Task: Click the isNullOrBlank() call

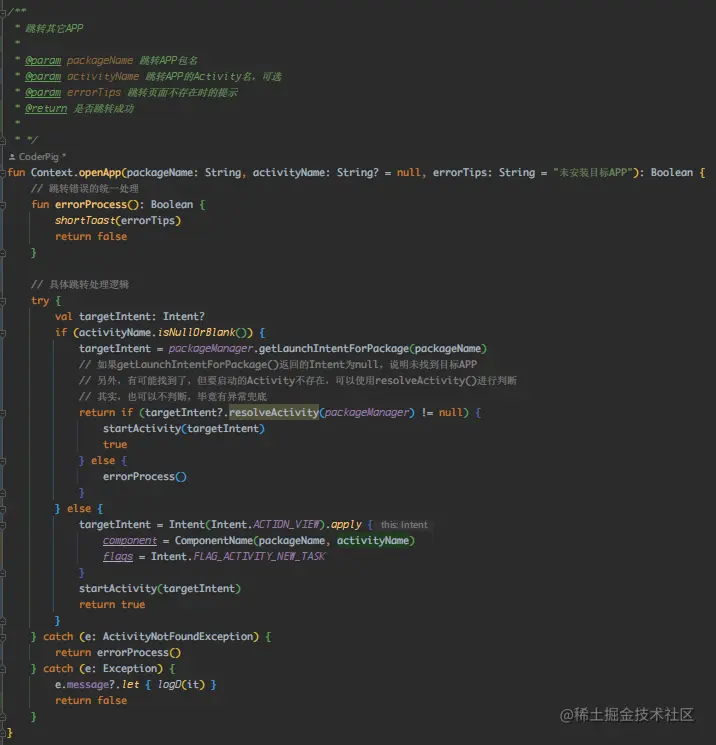Action: (205, 332)
